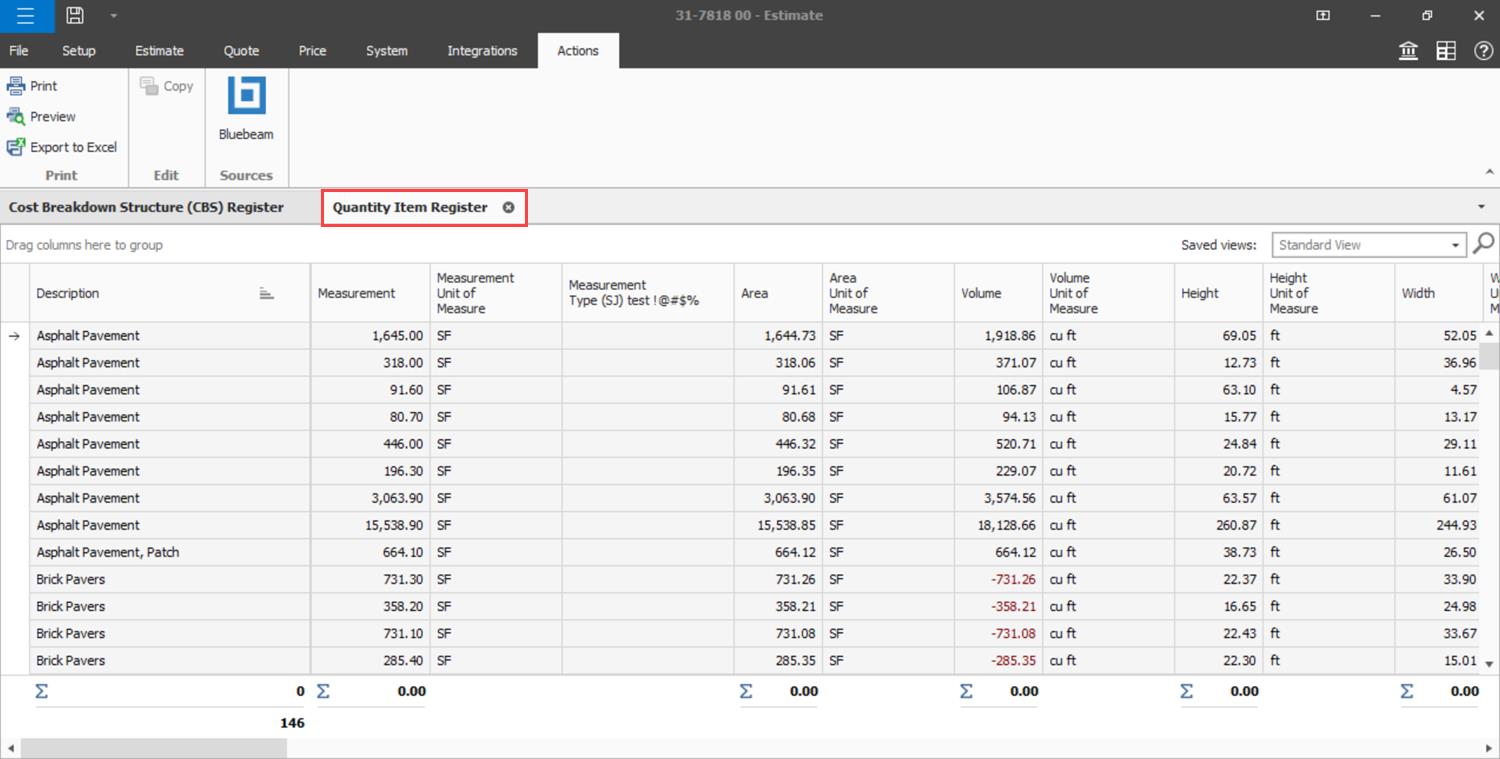The height and width of the screenshot is (759, 1500).
Task: Close the Quantity Item Register tab
Action: [x=508, y=207]
